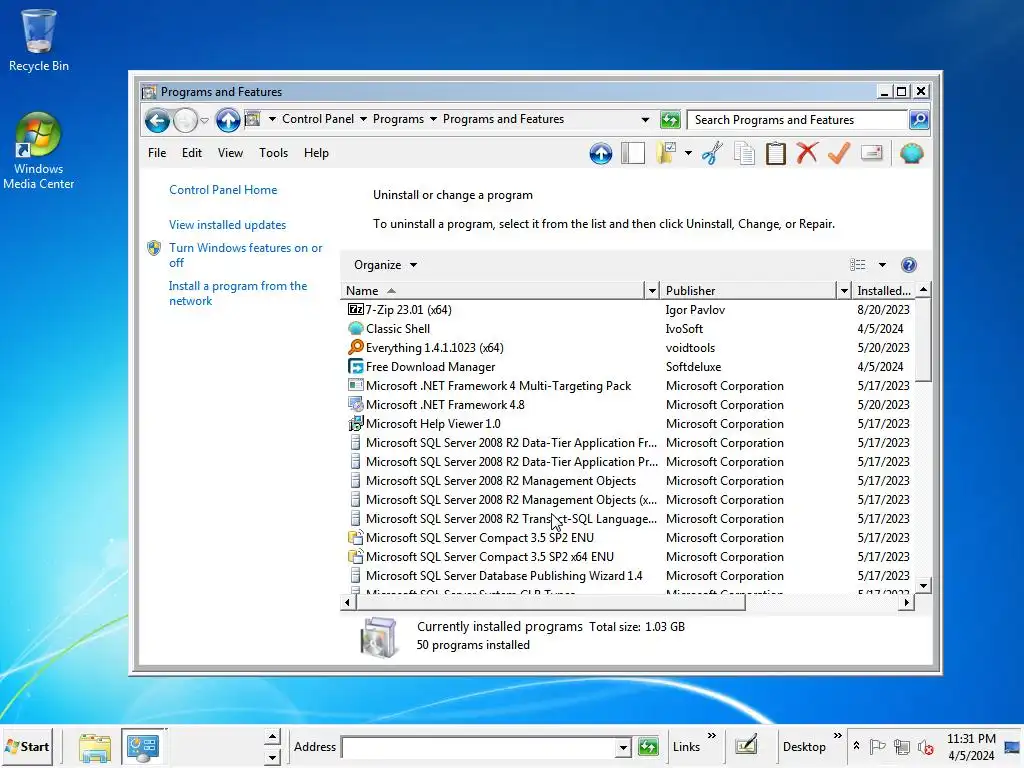Click the Back arrow in Programs and Features

point(157,120)
